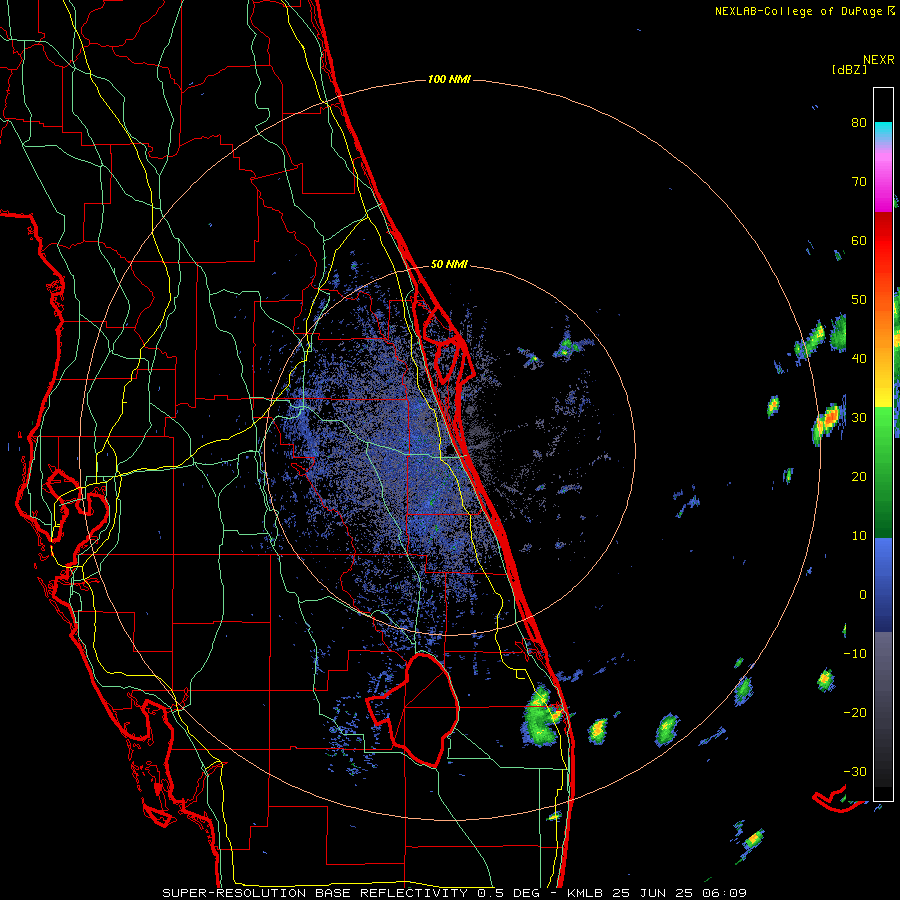The image size is (900, 900).
Task: Click the 60 dBZ value on the scale
Action: pyautogui.click(x=859, y=241)
